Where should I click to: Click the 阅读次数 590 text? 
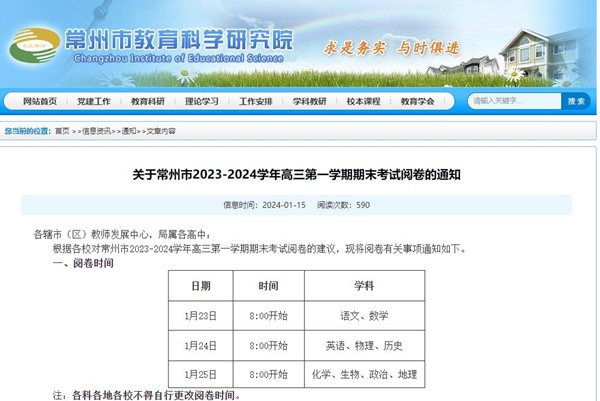coord(343,205)
